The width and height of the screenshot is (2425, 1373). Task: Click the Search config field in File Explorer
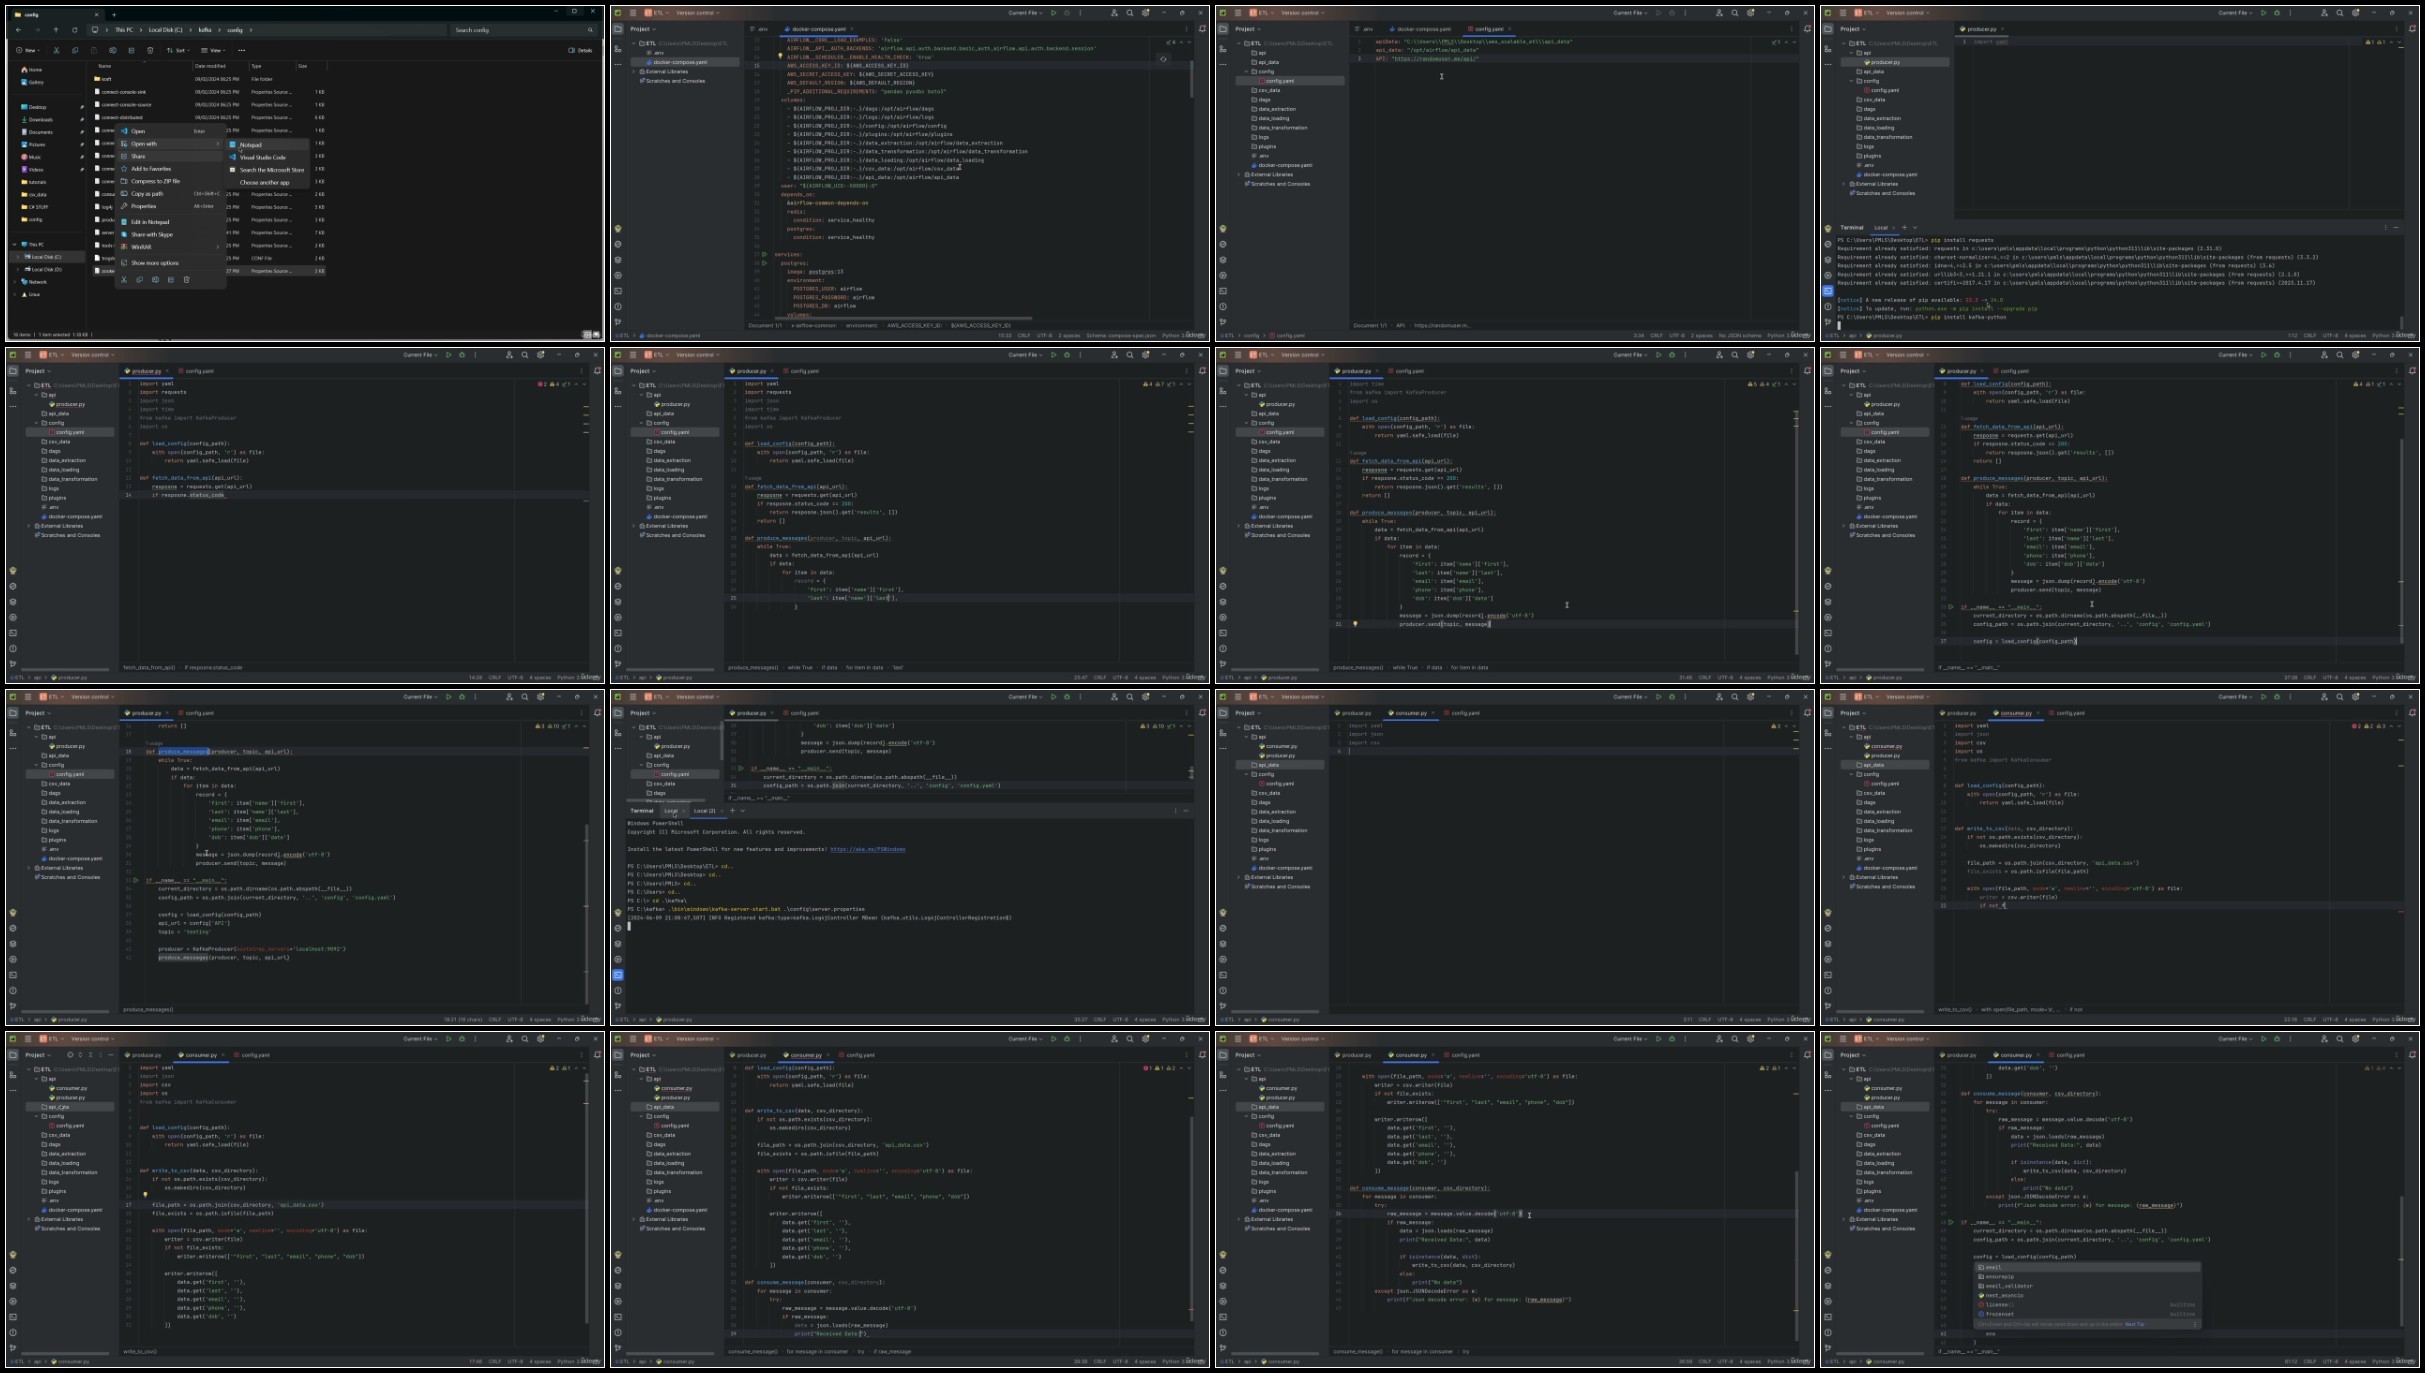click(522, 30)
